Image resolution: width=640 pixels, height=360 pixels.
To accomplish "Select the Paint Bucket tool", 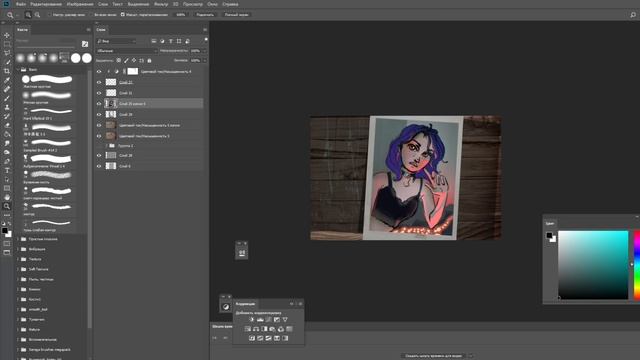I will tap(7, 134).
